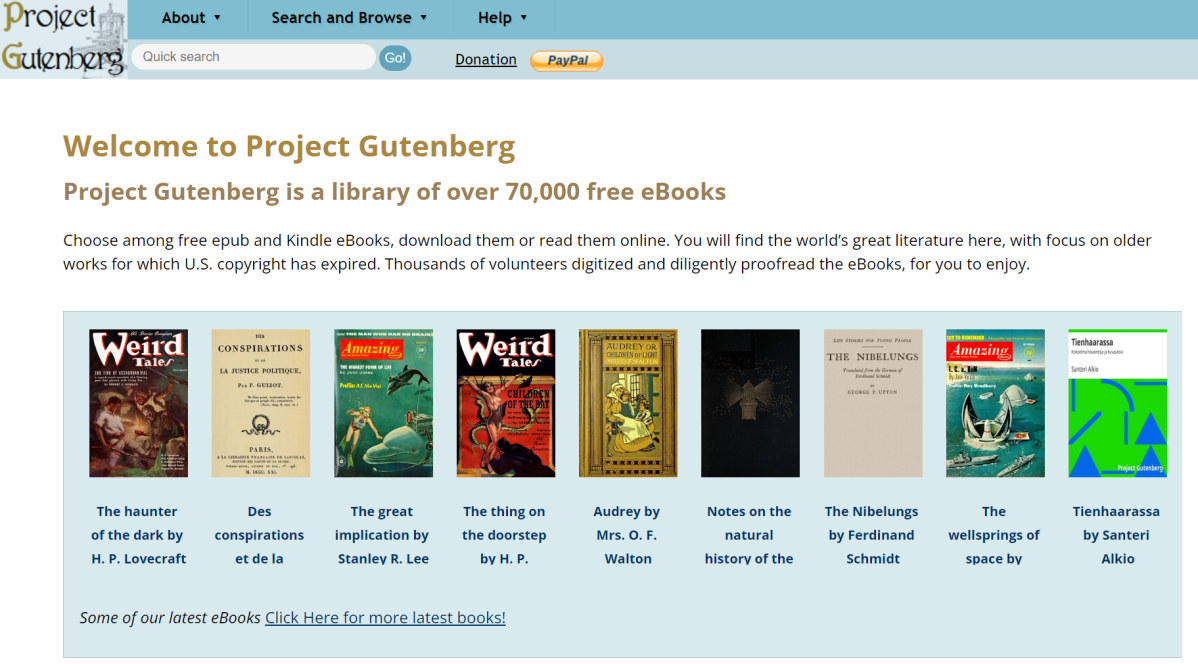Image resolution: width=1198 pixels, height=664 pixels.
Task: Click the Tienhaarassa green book cover
Action: 1117,402
